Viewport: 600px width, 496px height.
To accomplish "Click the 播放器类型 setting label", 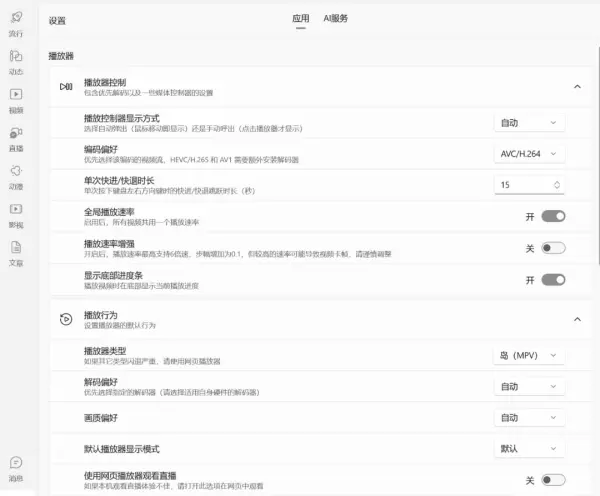I will (105, 351).
